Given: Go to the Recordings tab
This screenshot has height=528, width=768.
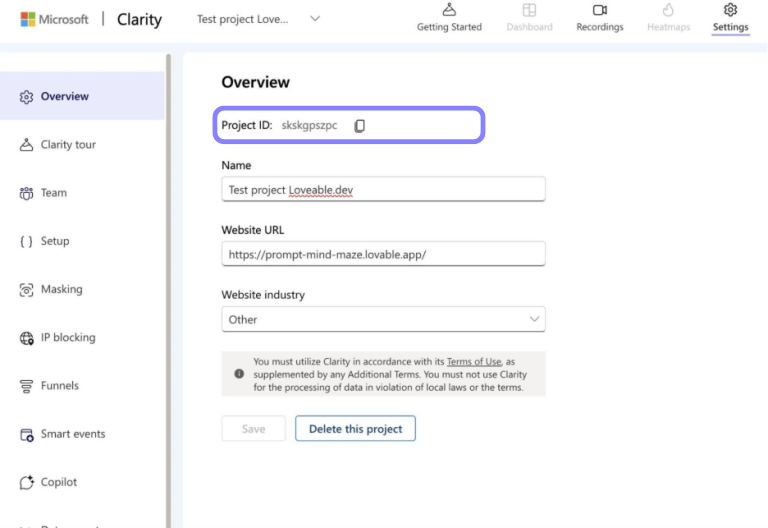Looking at the screenshot, I should pyautogui.click(x=600, y=18).
